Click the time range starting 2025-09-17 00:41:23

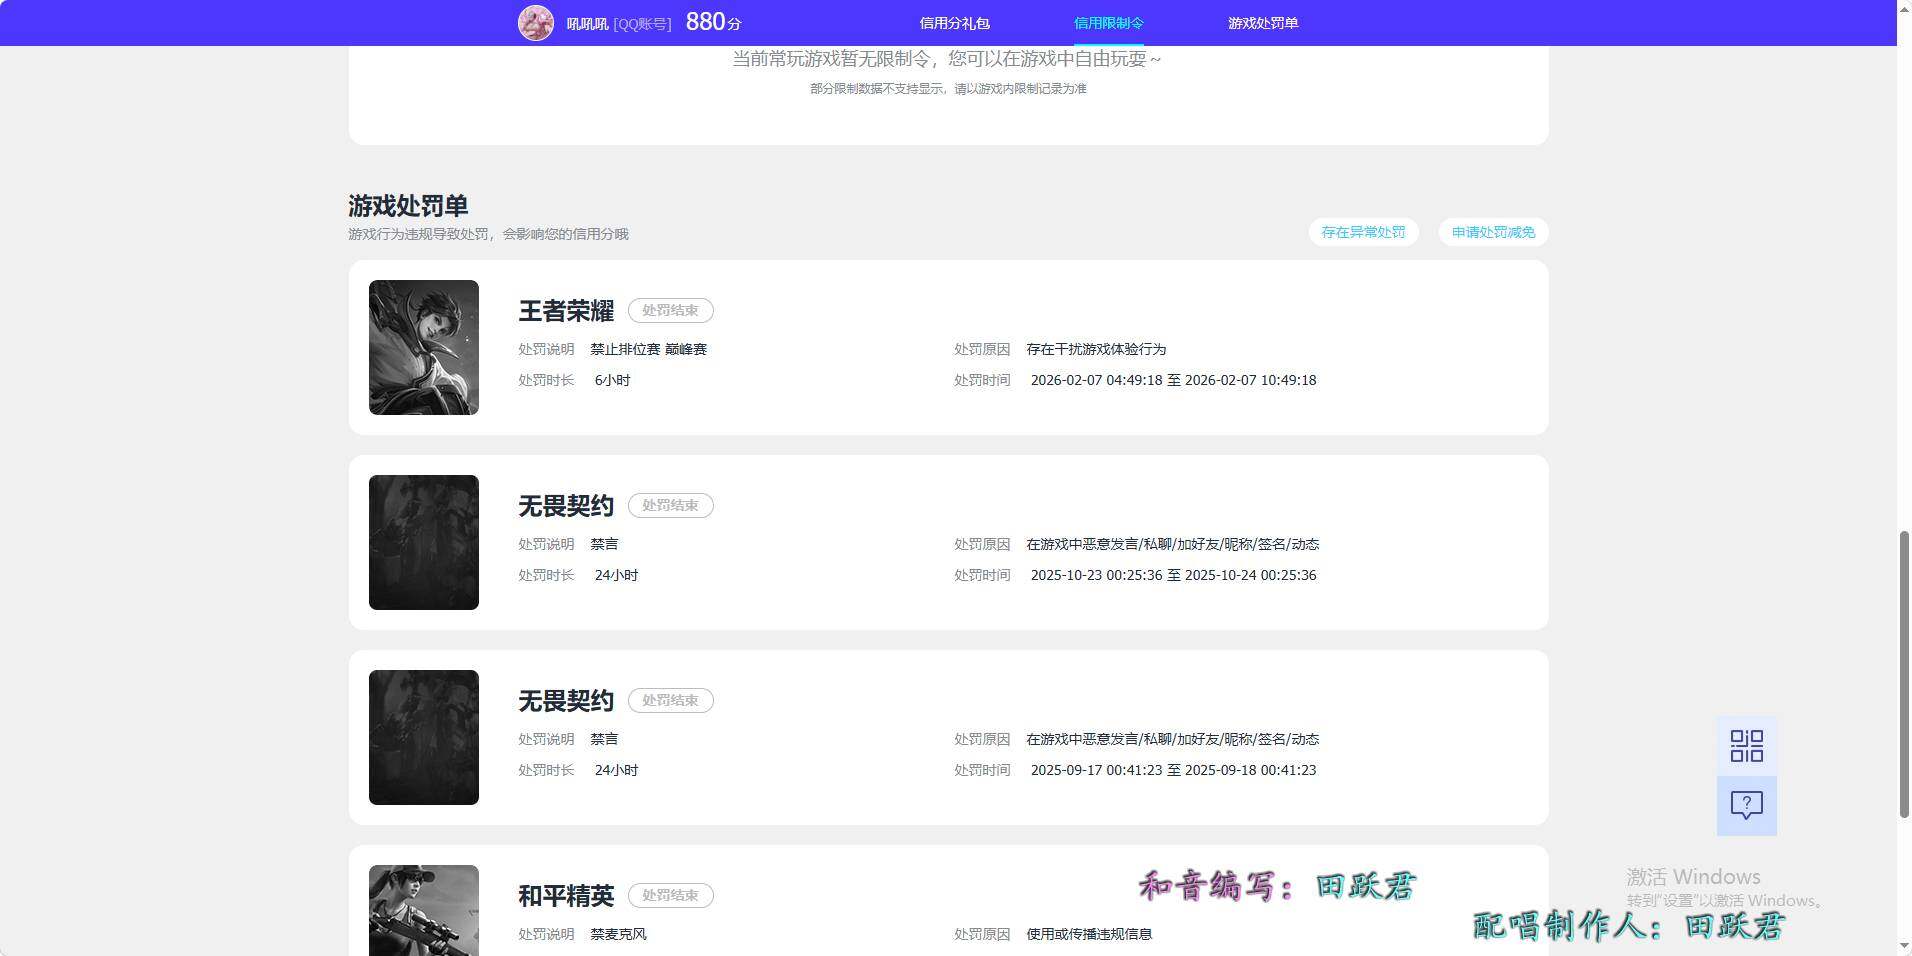click(1173, 770)
